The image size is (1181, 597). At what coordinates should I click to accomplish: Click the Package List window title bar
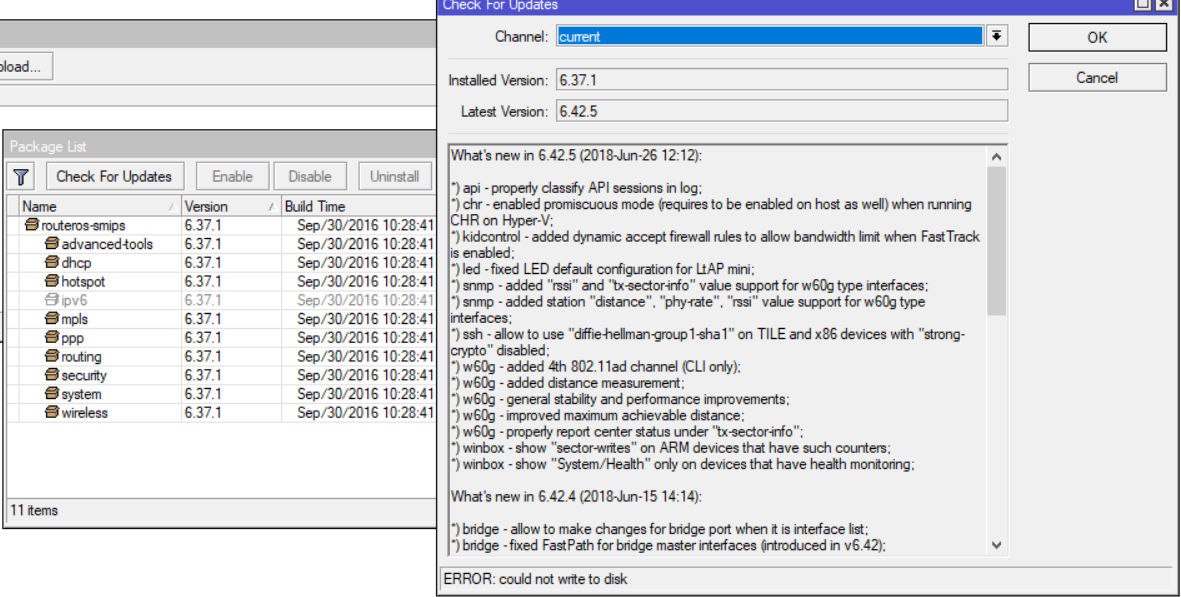[221, 146]
